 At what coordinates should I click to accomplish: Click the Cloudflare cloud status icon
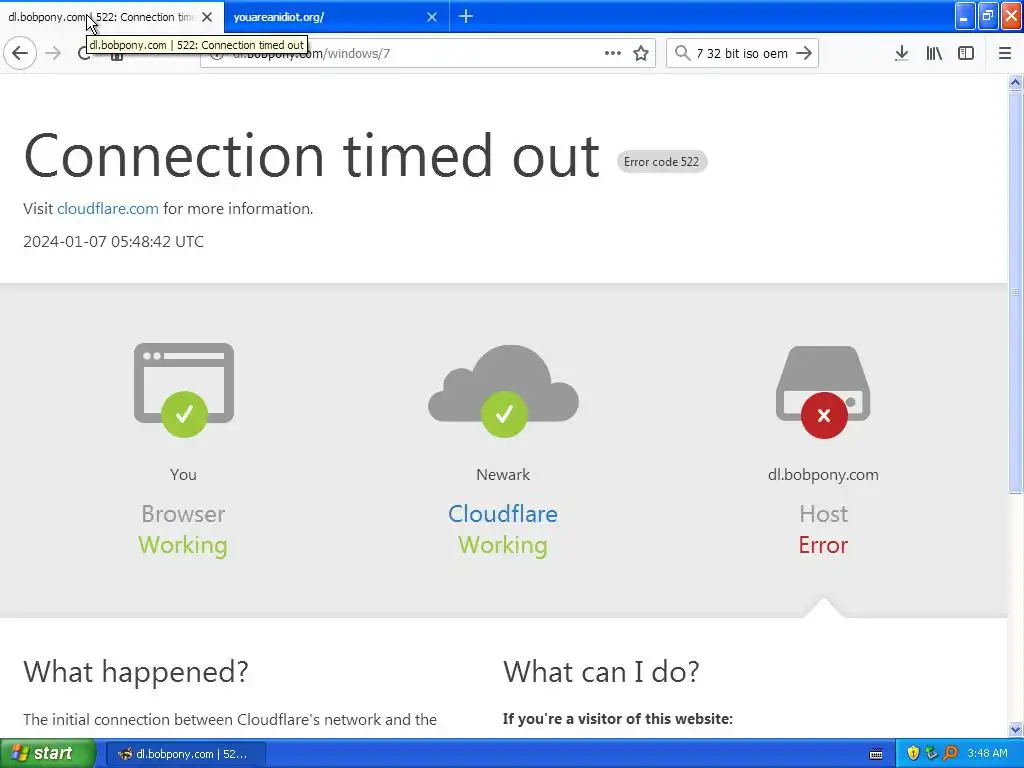503,391
